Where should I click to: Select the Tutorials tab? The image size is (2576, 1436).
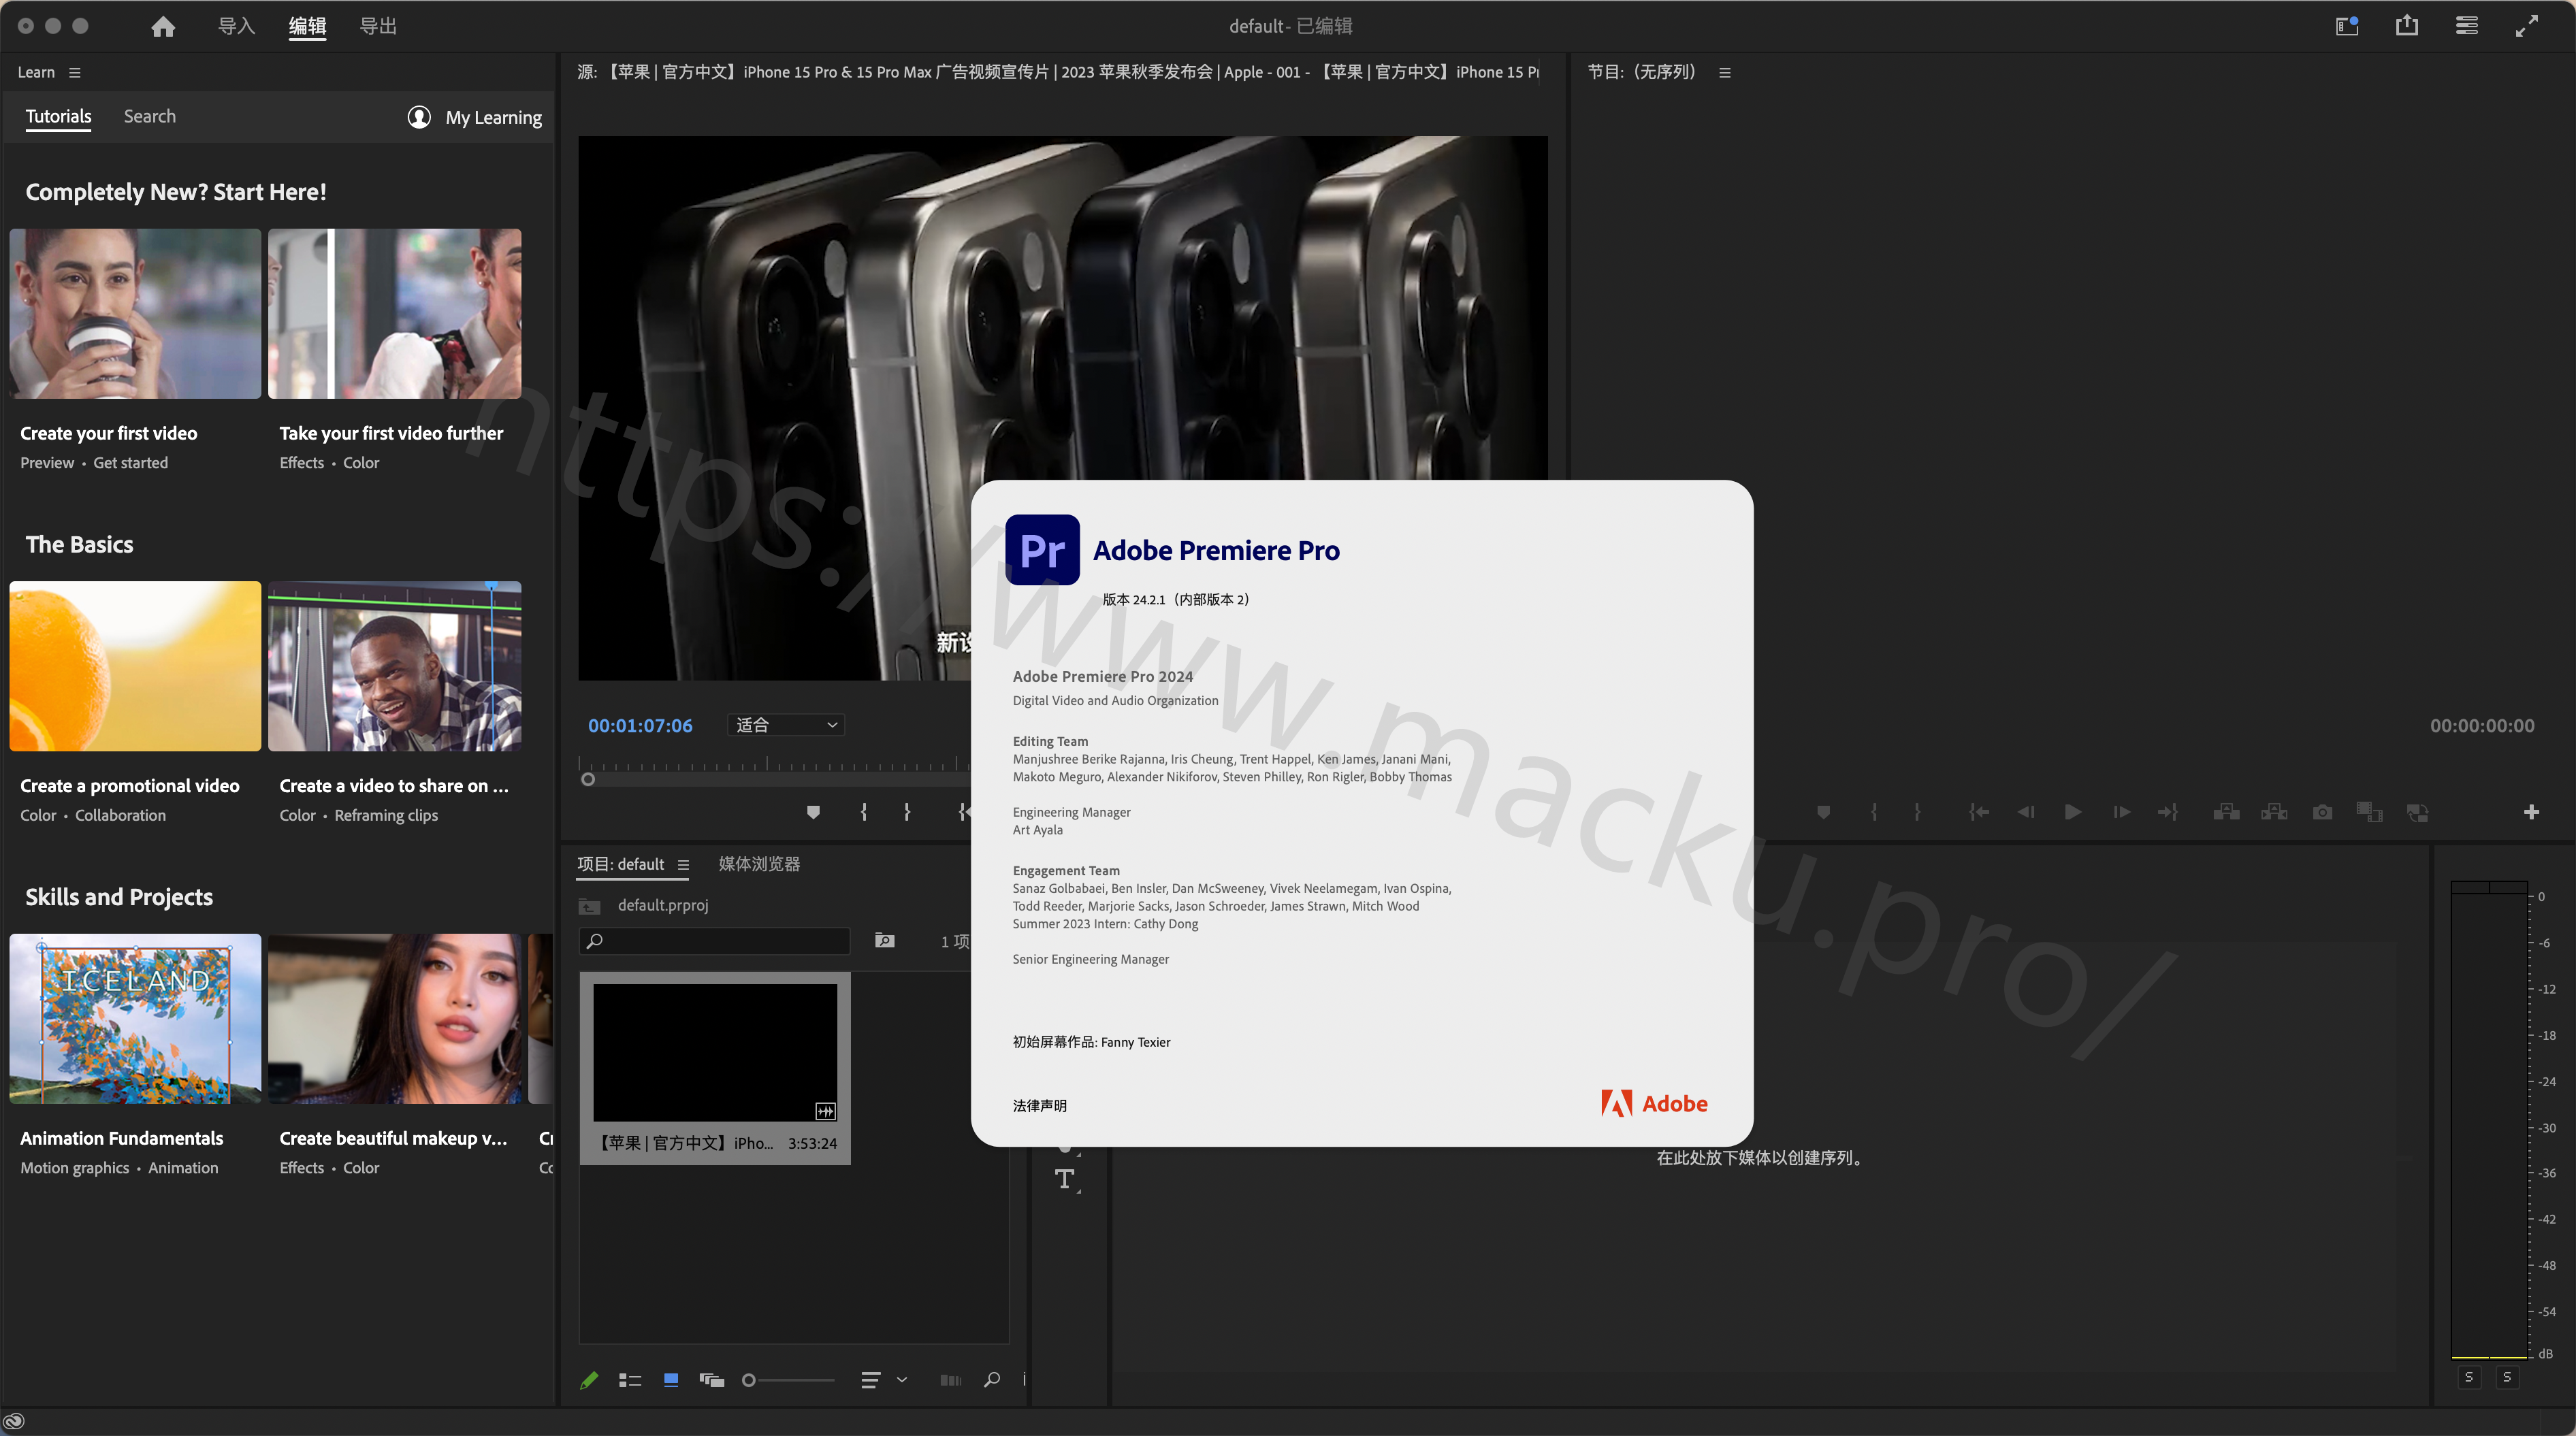[58, 116]
